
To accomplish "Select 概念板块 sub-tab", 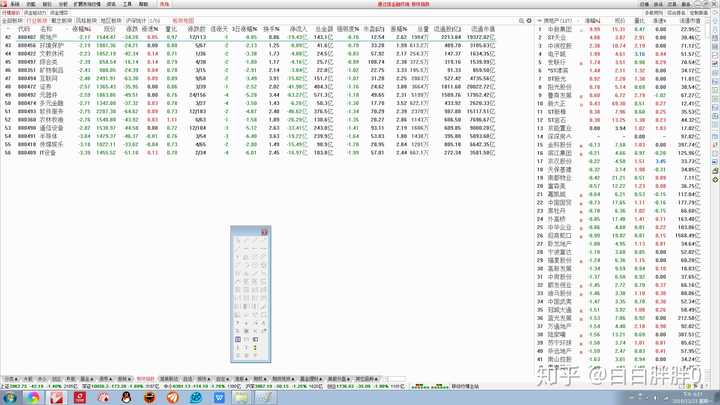I will coord(61,21).
